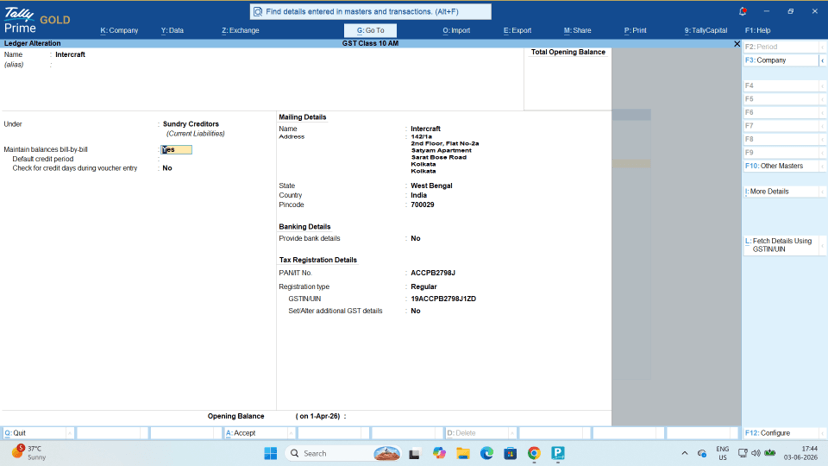Click address line Sarat Bose Road
Screen dimensions: 828x466
439,157
